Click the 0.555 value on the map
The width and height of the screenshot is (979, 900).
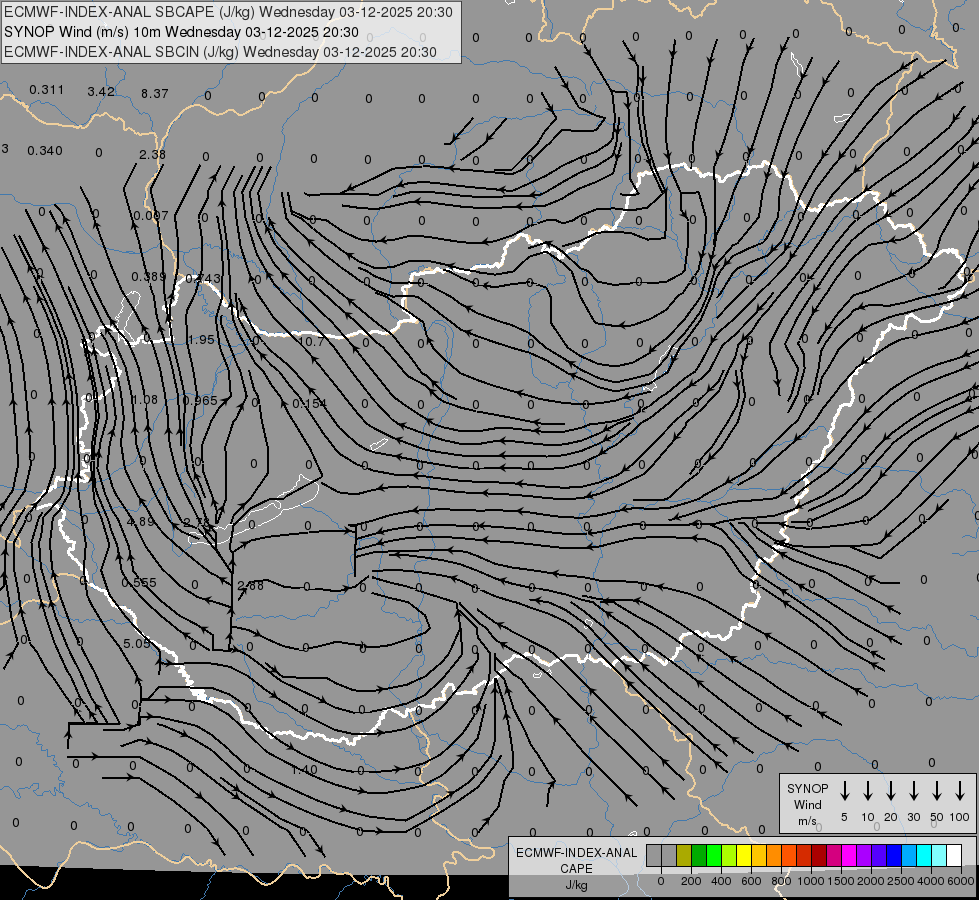click(x=139, y=583)
